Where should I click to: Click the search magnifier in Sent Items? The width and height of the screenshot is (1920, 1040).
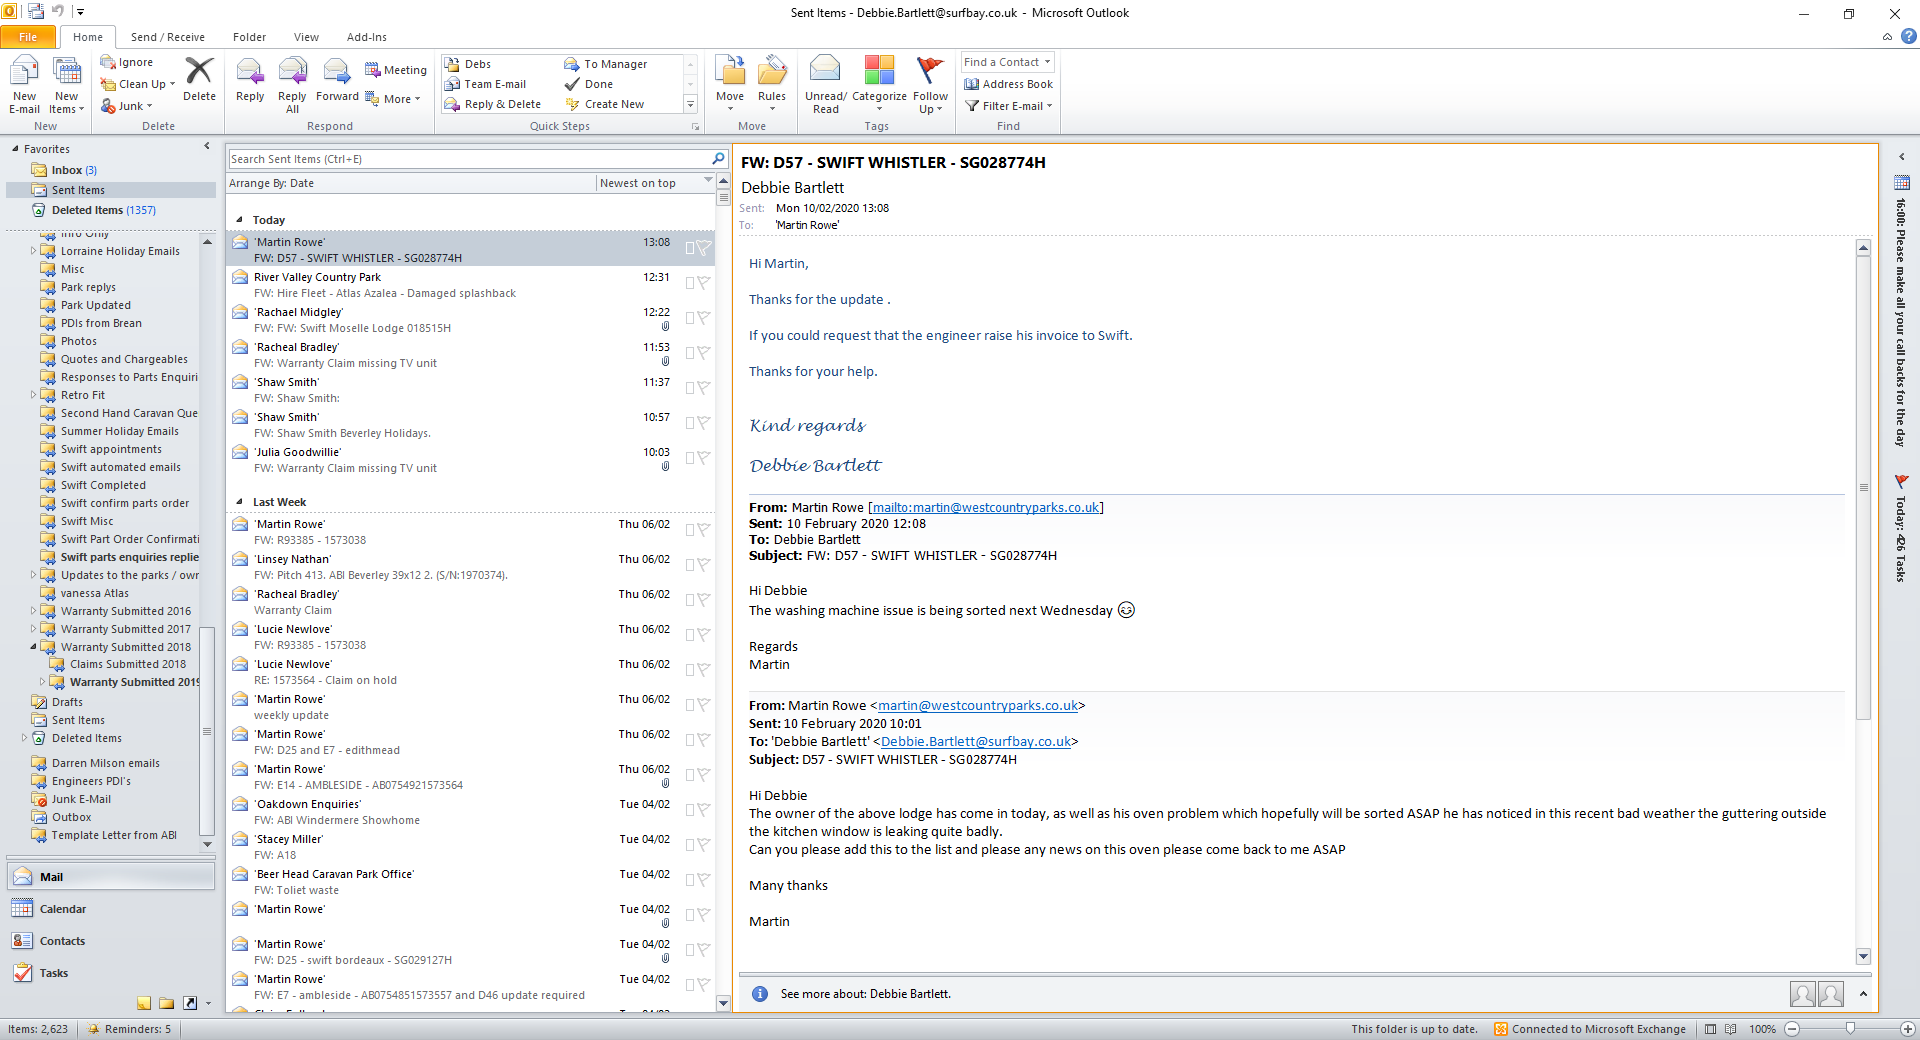[718, 159]
